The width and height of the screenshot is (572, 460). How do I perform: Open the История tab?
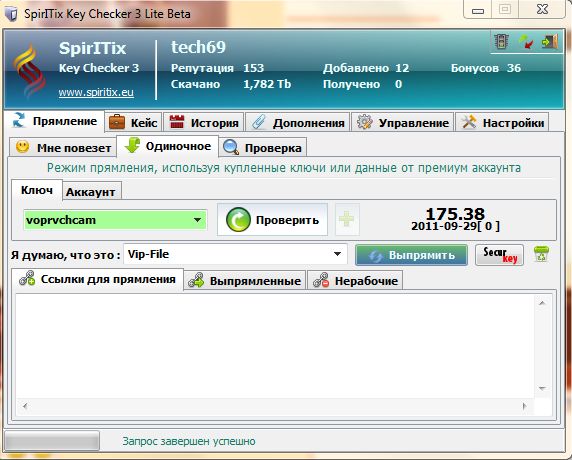click(204, 123)
